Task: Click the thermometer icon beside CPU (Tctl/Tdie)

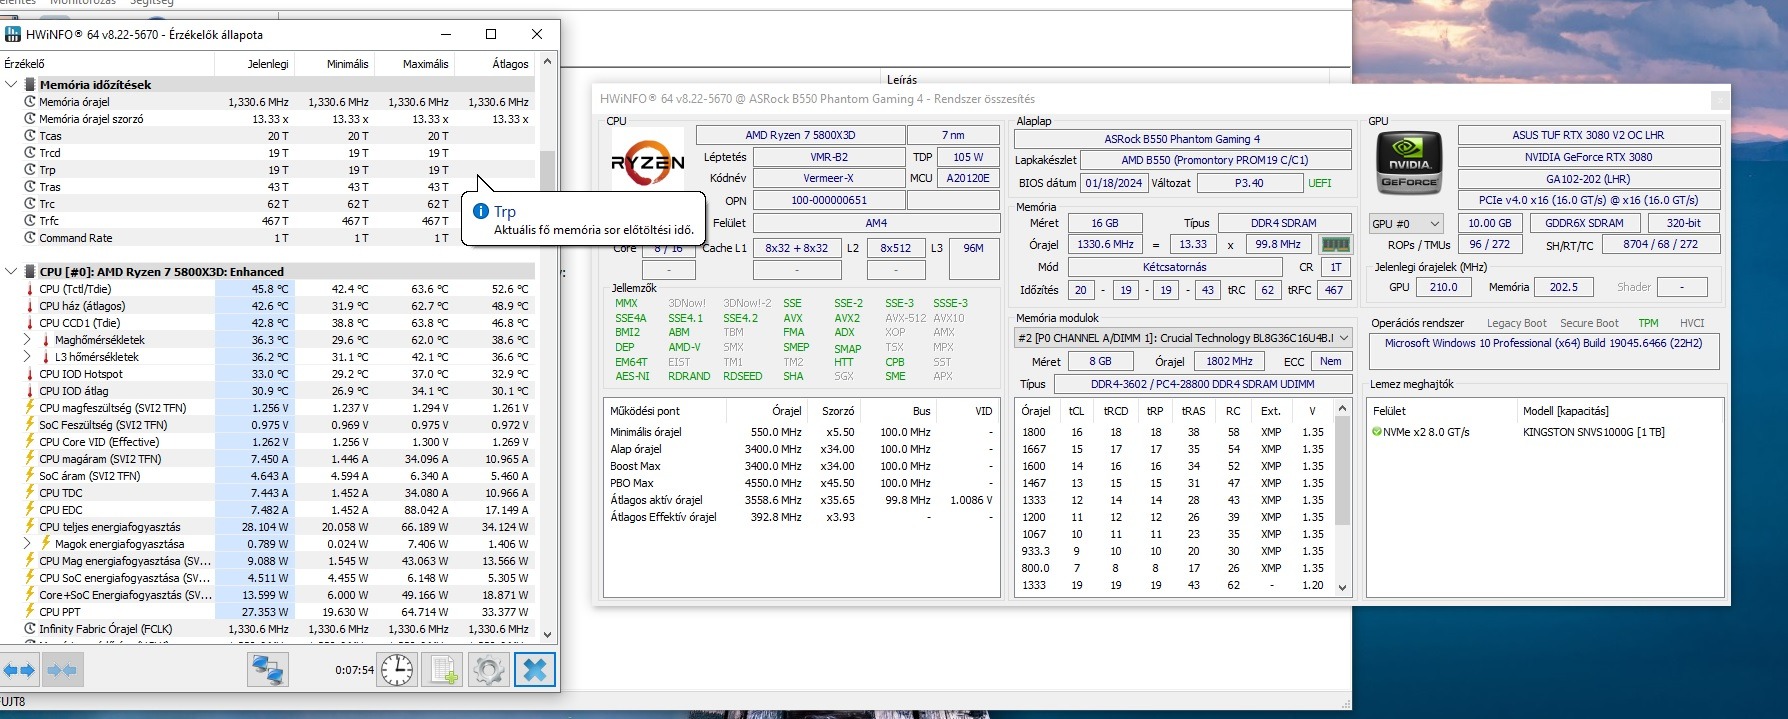Action: point(30,289)
